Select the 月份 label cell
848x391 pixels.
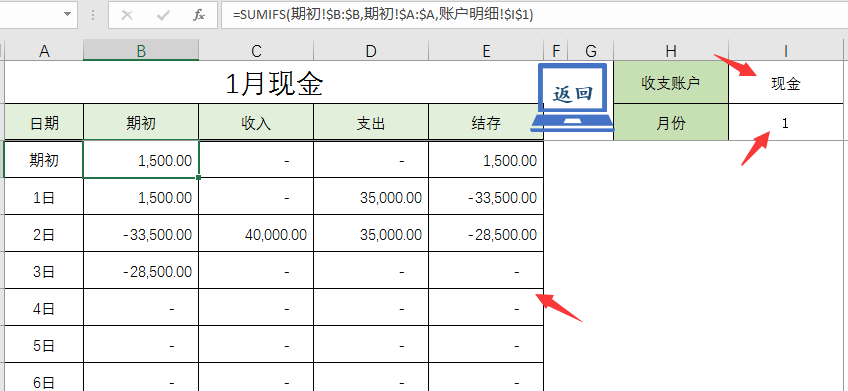click(x=671, y=123)
